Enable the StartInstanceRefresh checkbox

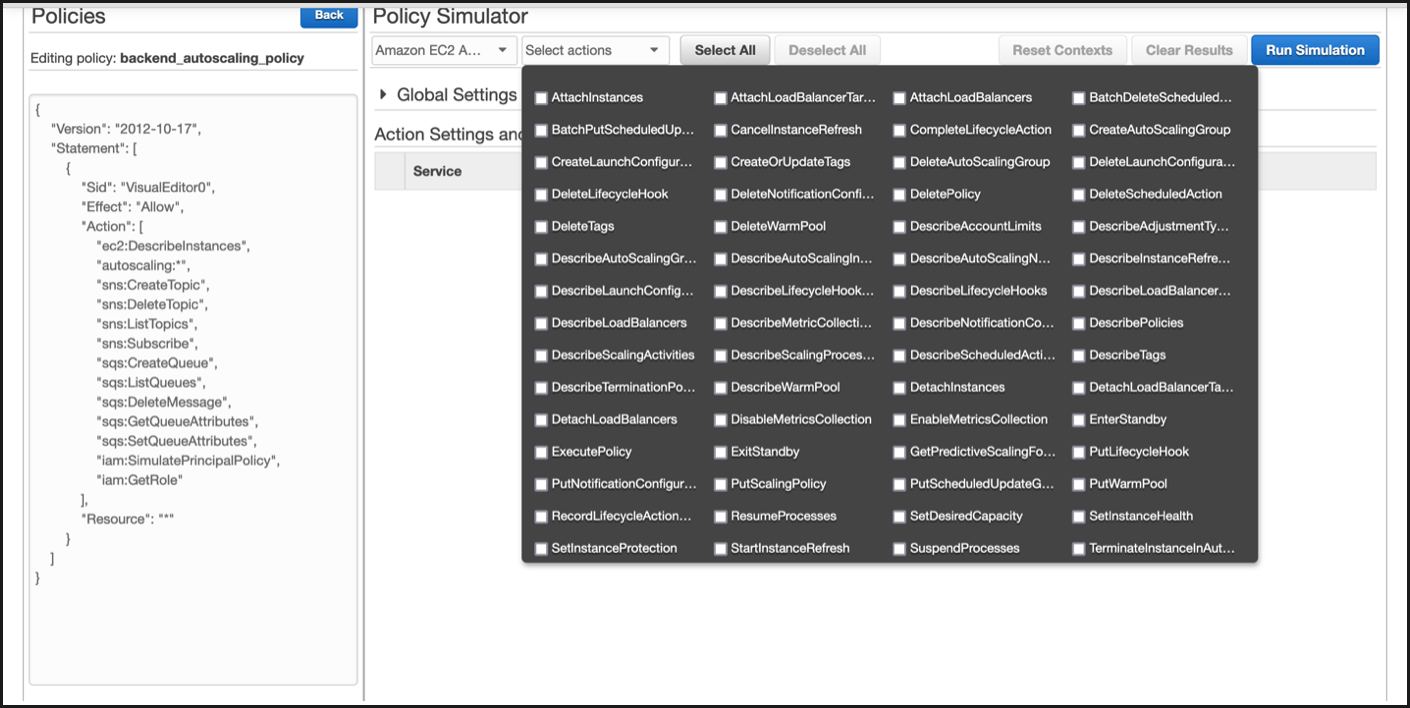point(720,549)
